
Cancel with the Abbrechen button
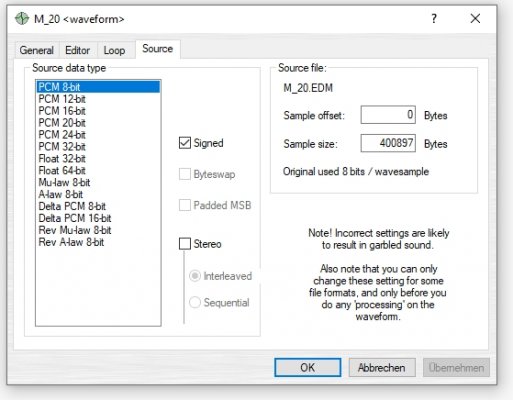382,368
